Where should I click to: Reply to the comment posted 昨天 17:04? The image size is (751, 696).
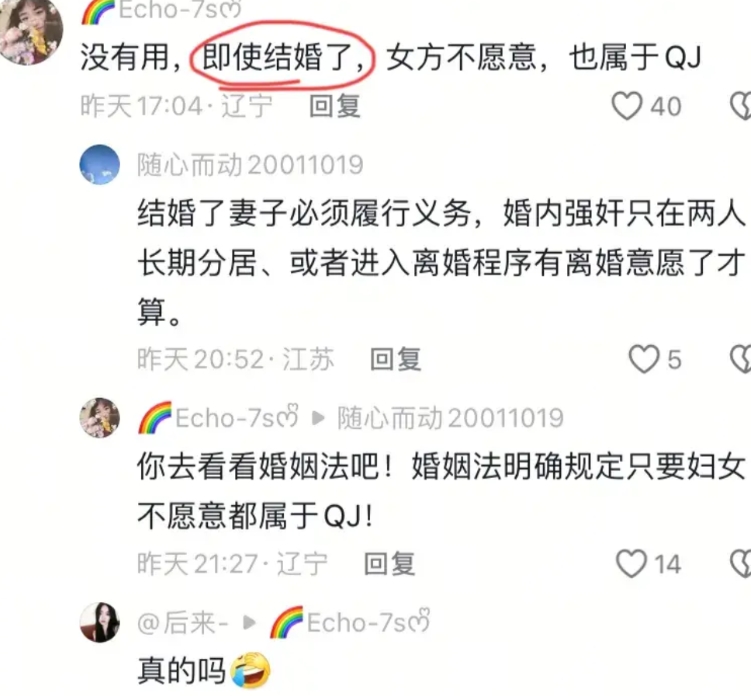[x=334, y=106]
